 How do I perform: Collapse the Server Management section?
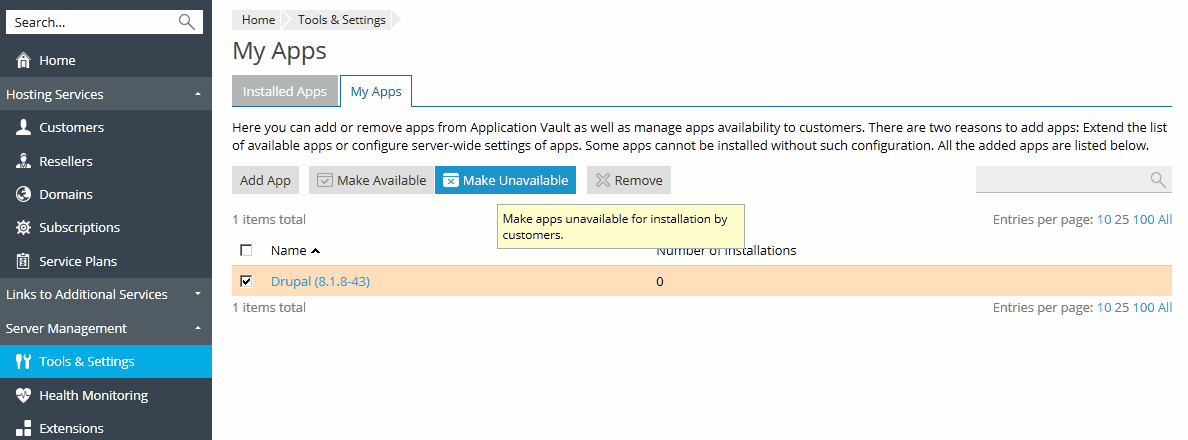[198, 328]
